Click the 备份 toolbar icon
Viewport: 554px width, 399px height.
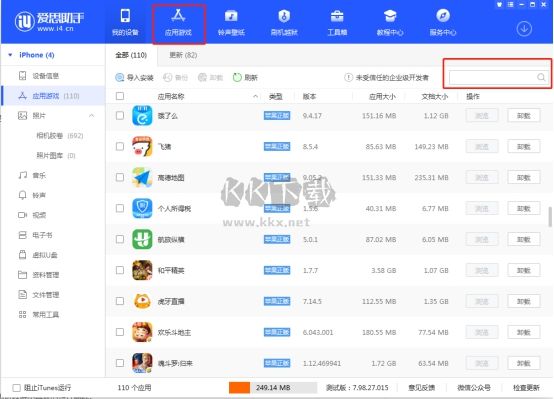167,77
